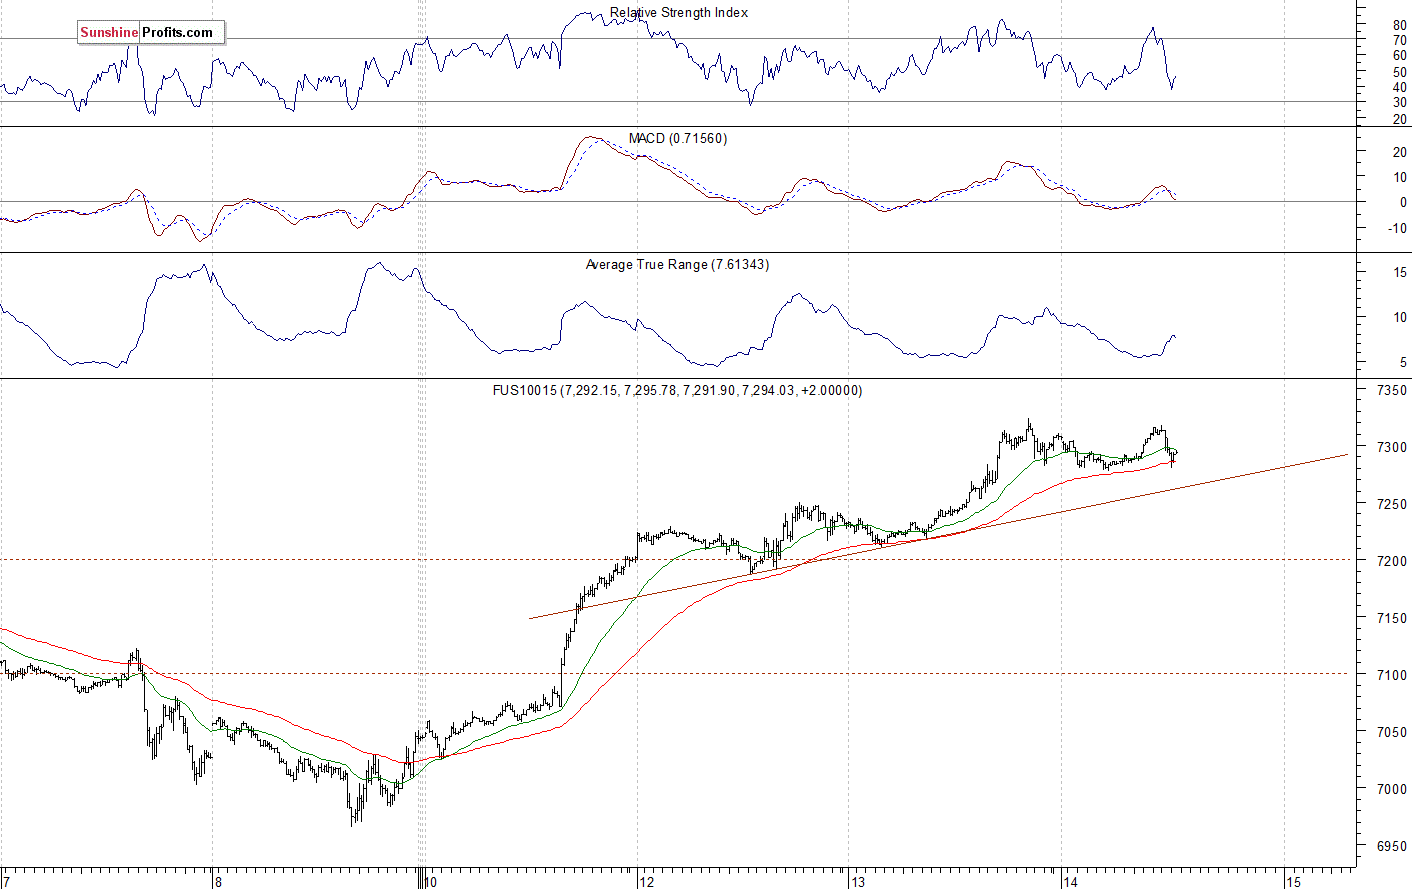Screen dimensions: 1412x889
Task: Click the 20 value on MACD axis
Action: click(1399, 153)
